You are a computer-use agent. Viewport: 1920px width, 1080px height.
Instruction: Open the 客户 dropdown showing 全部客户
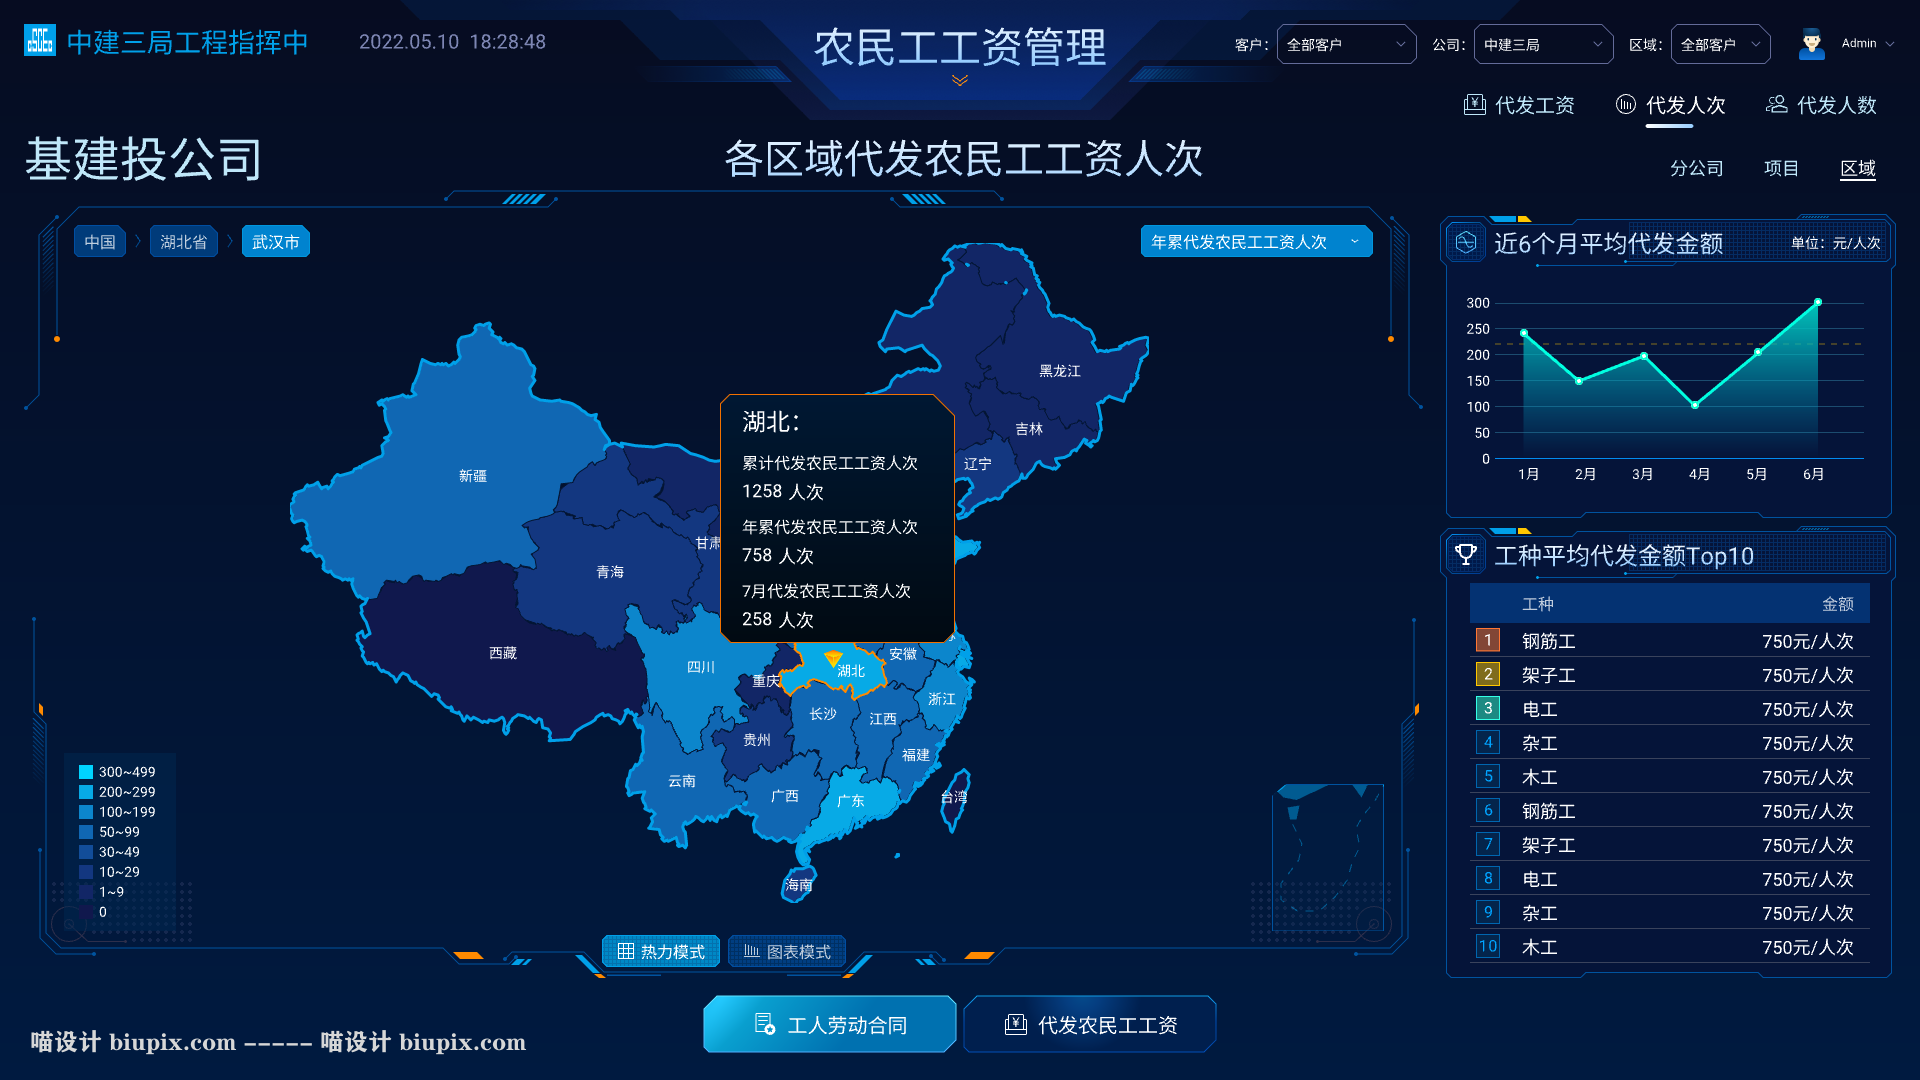click(x=1345, y=45)
